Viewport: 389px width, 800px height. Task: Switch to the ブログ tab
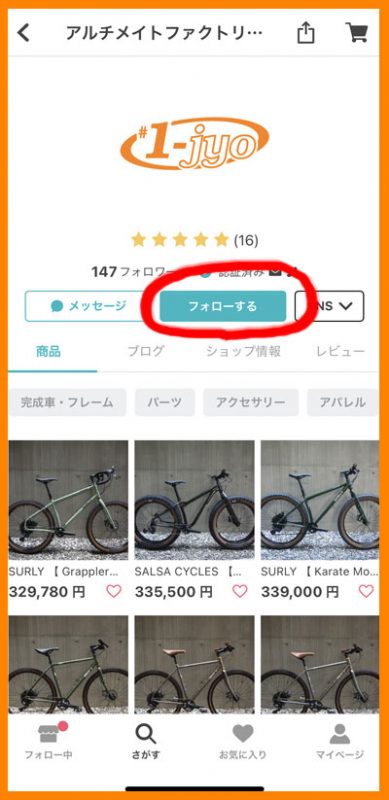pyautogui.click(x=146, y=351)
